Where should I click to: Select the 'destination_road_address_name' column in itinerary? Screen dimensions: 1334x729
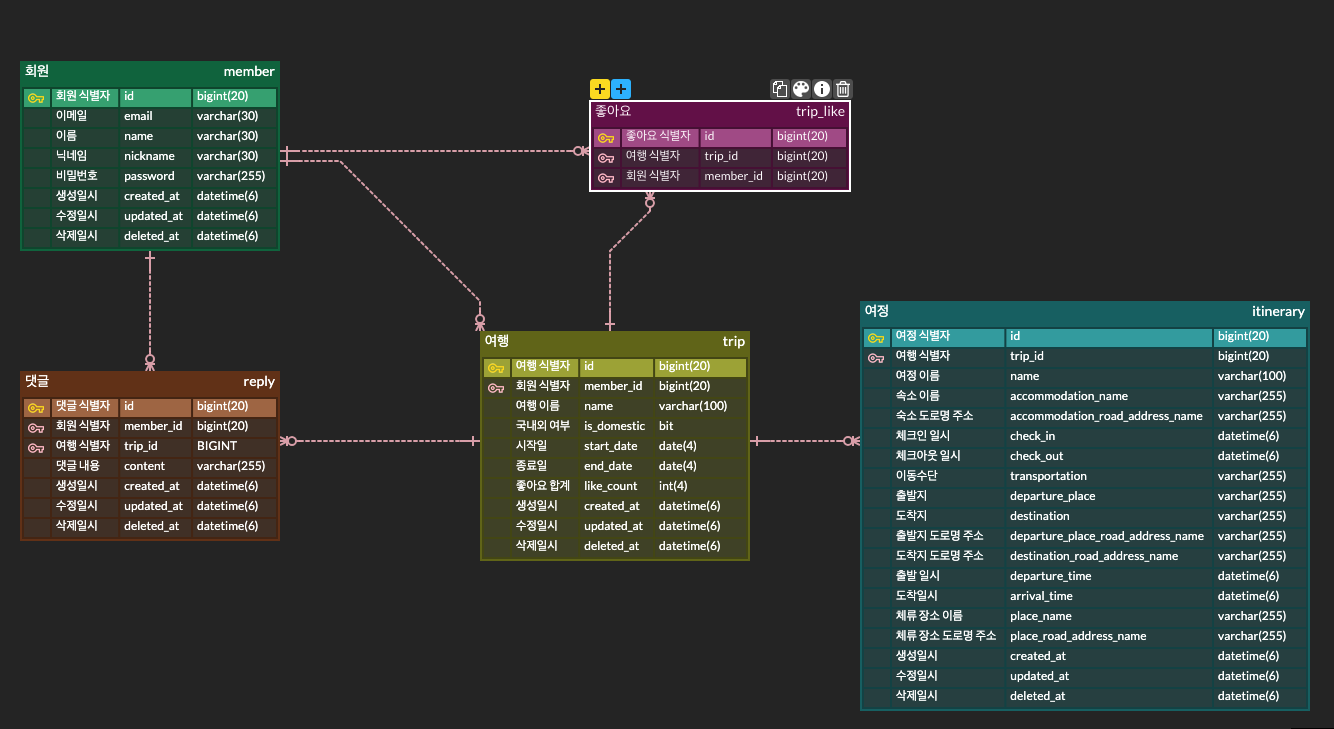click(x=1094, y=556)
